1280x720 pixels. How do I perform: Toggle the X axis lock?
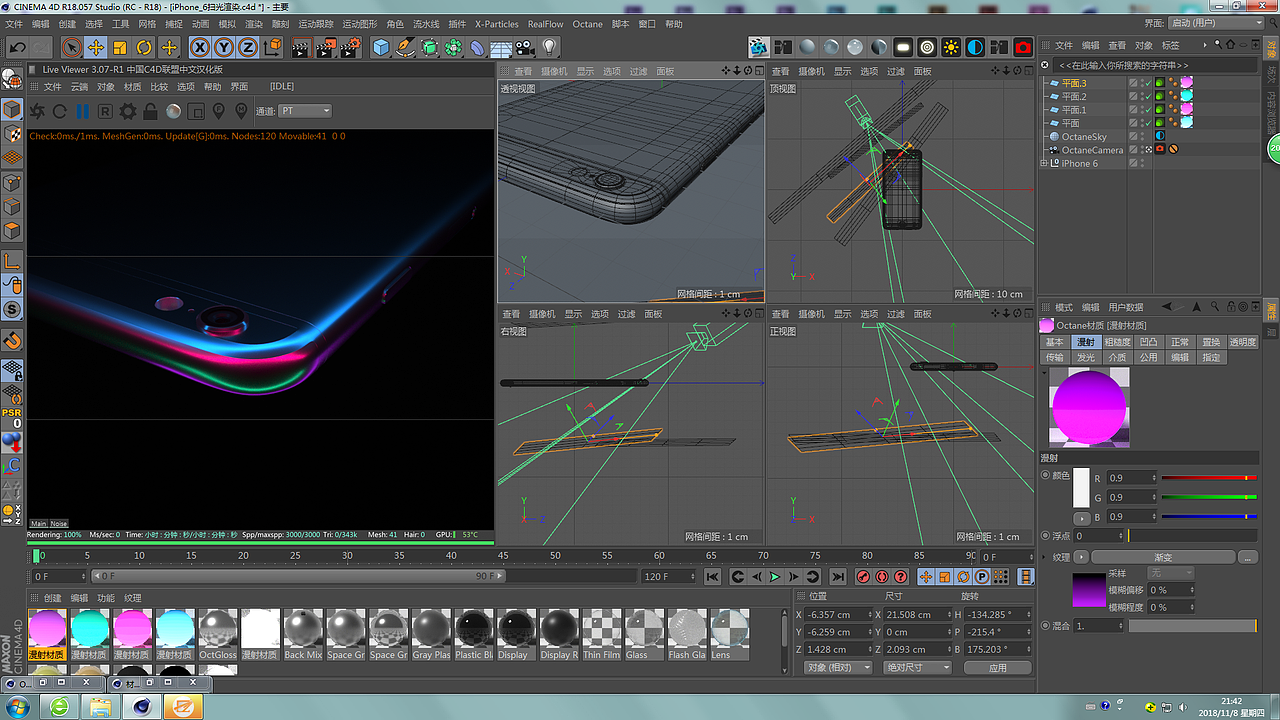(200, 47)
